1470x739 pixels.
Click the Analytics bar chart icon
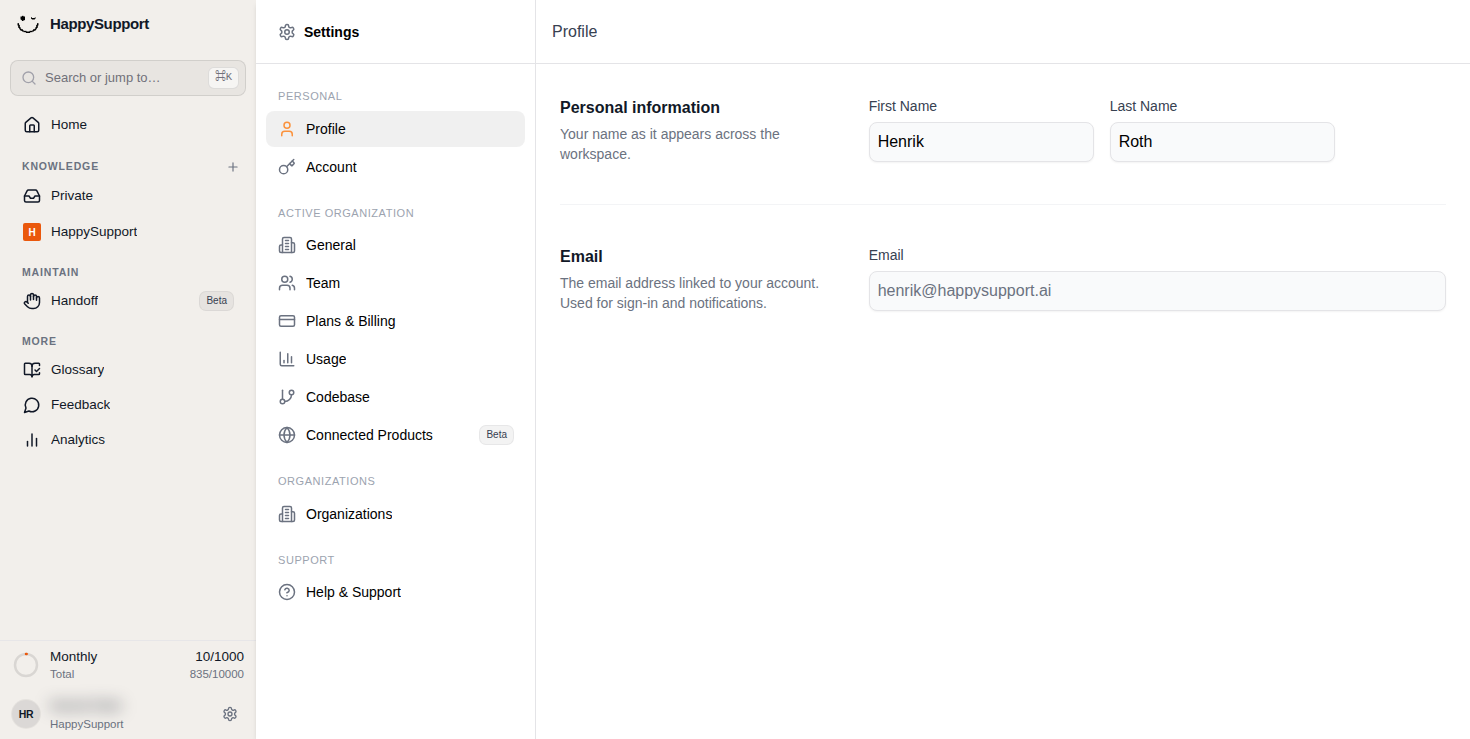pos(32,440)
